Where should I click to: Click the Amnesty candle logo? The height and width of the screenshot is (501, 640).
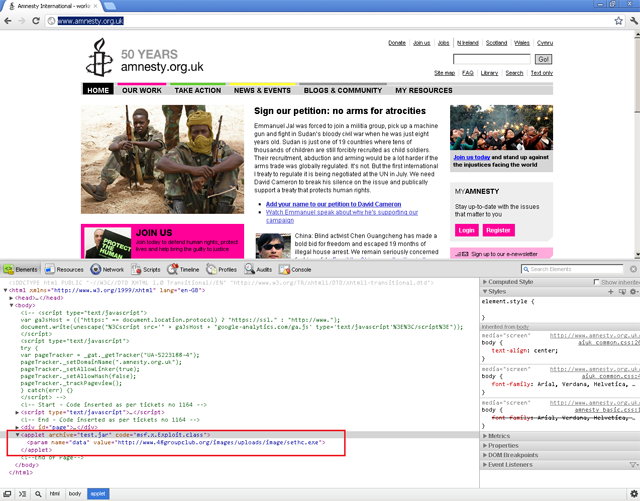[99, 57]
